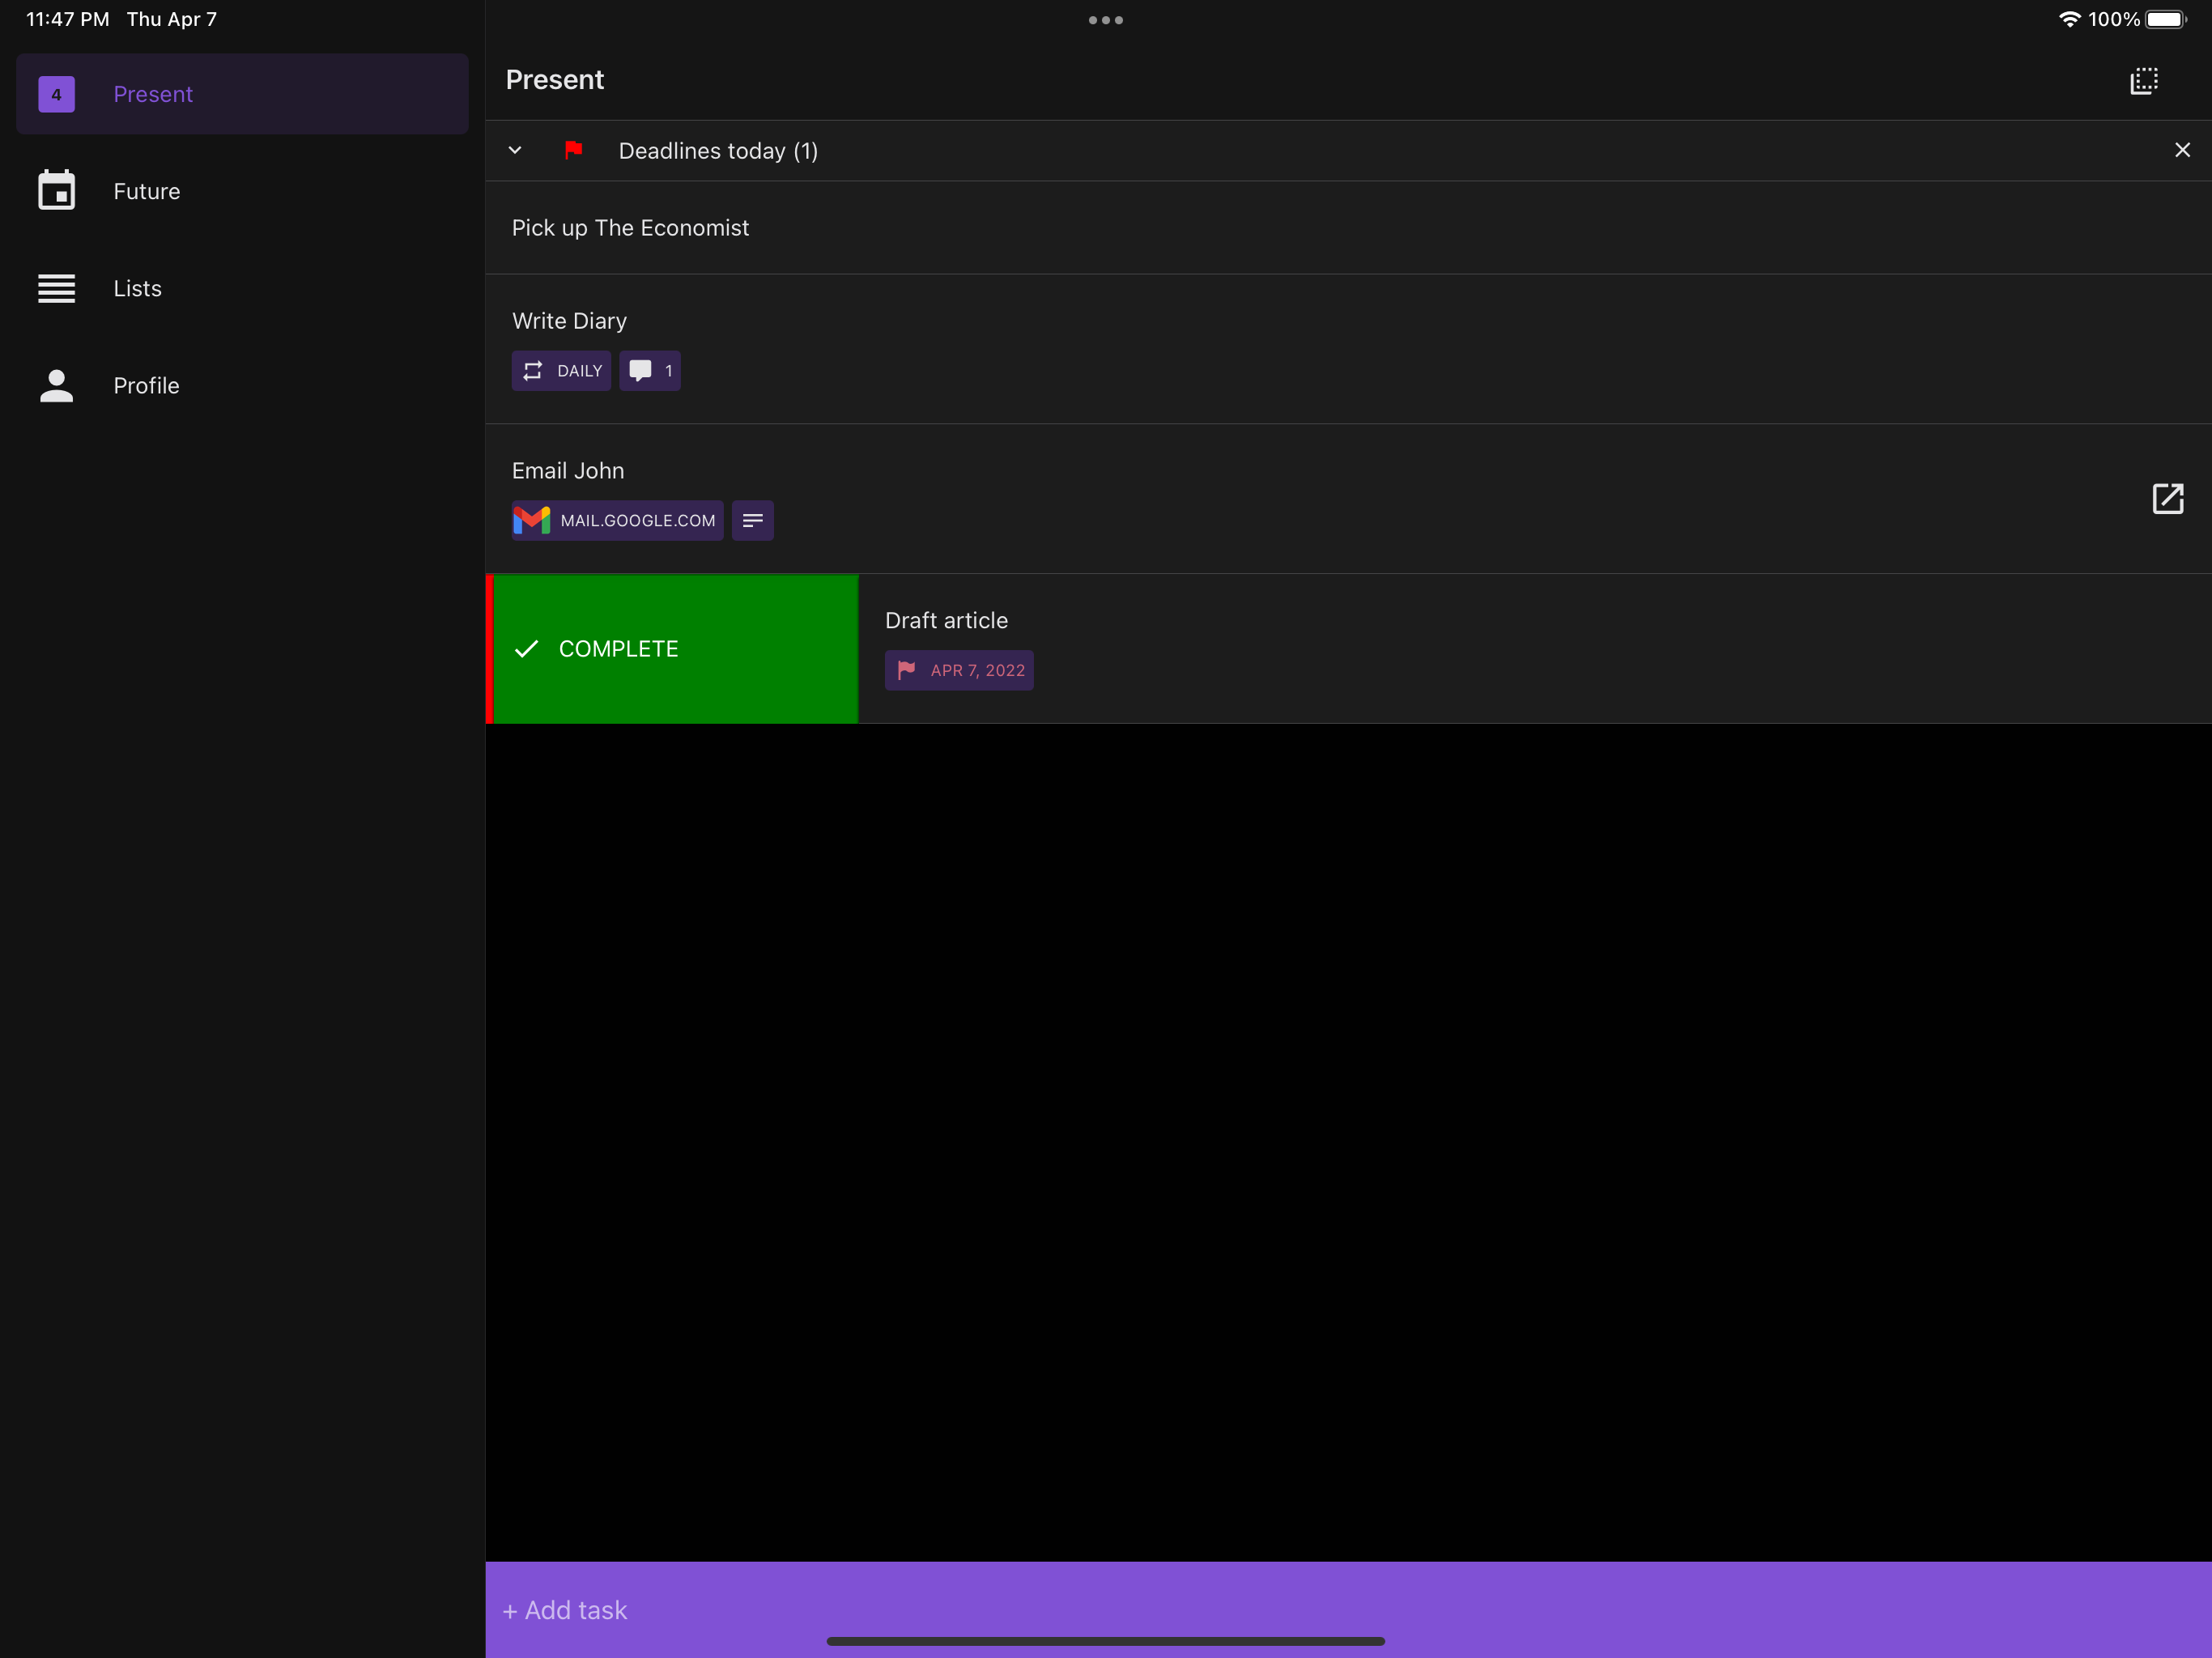Select the Pick up The Economist task
The image size is (2212, 1658).
(x=630, y=228)
